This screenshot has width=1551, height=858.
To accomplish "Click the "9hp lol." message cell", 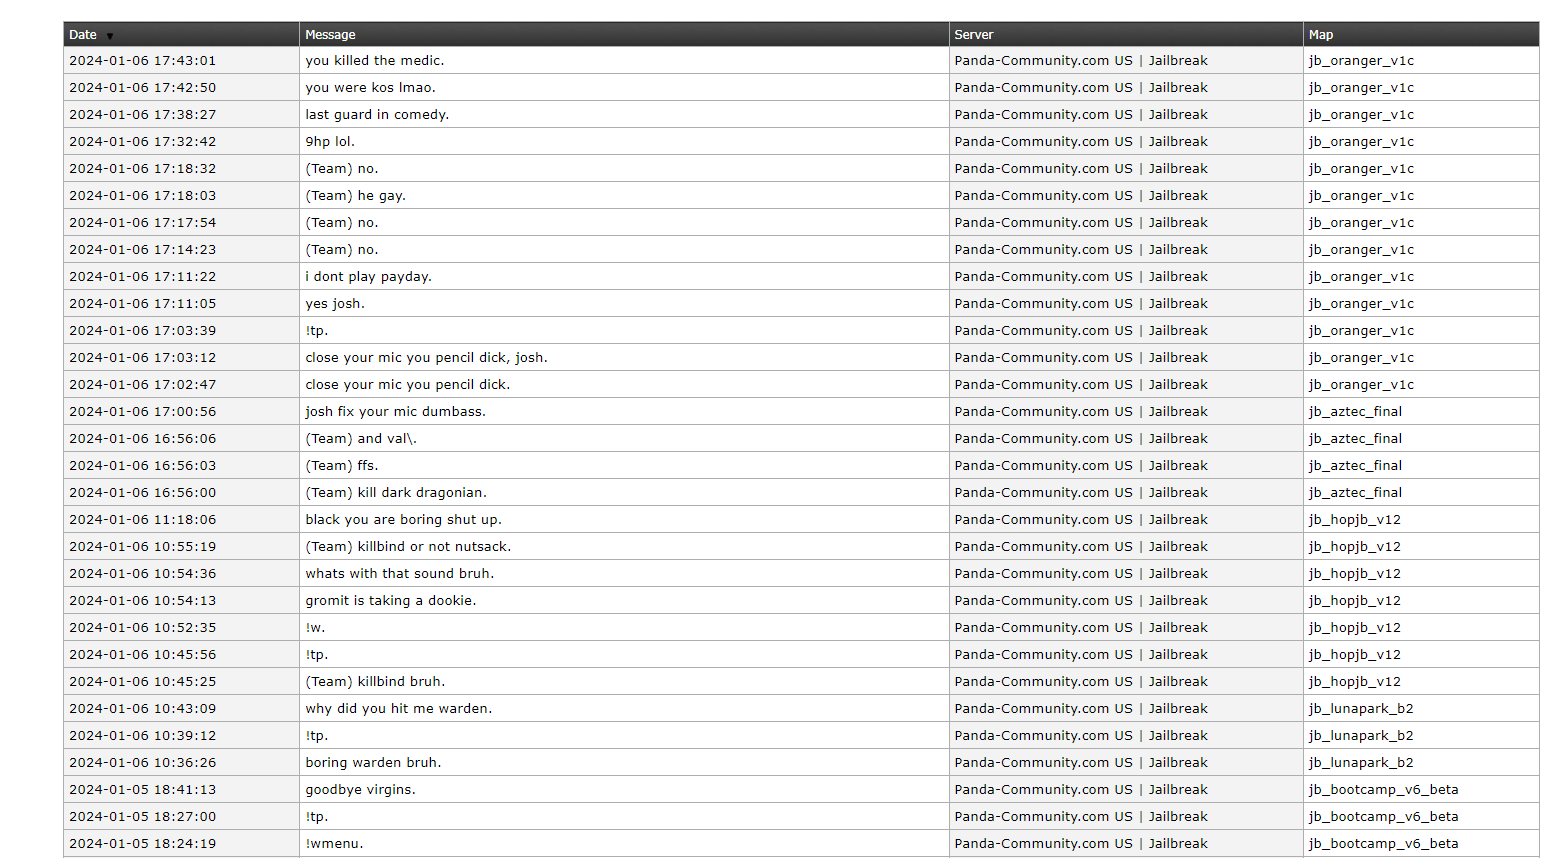I will [x=330, y=142].
